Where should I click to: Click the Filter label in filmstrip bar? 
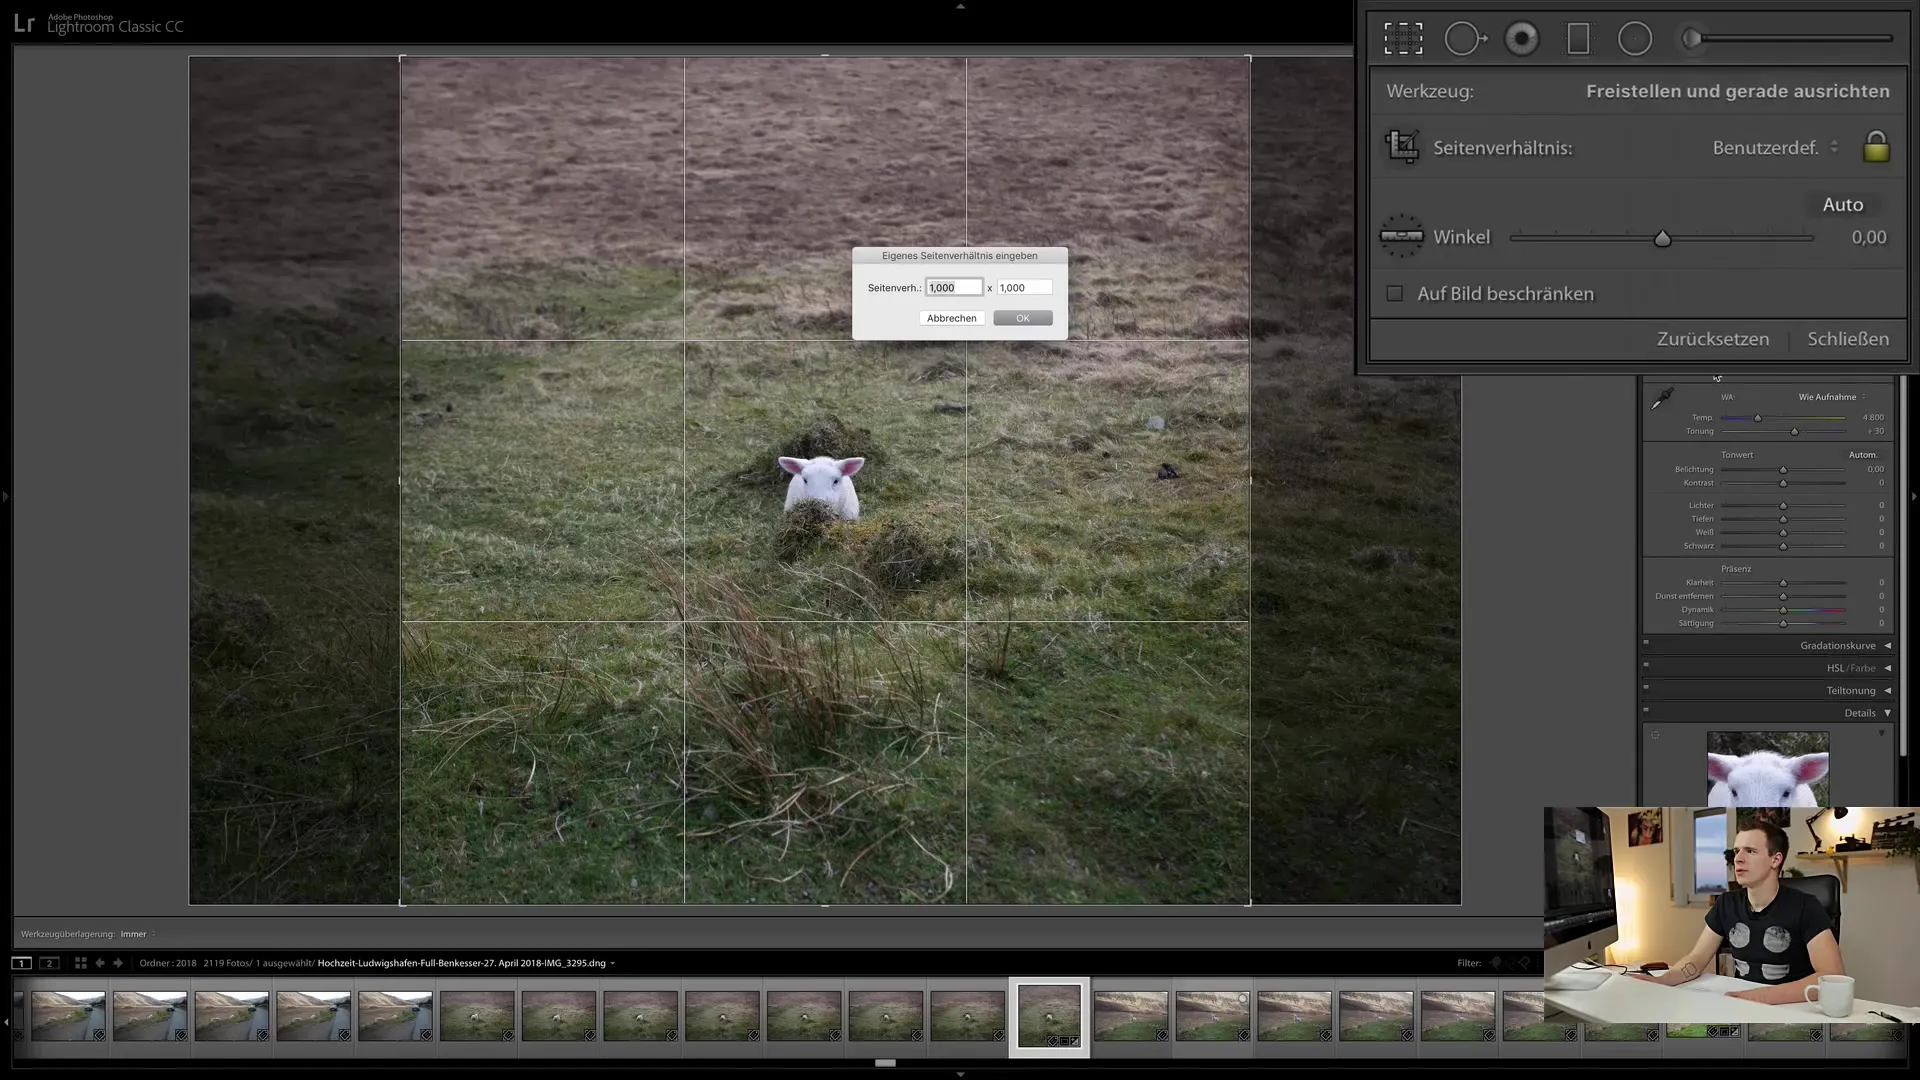(x=1468, y=963)
